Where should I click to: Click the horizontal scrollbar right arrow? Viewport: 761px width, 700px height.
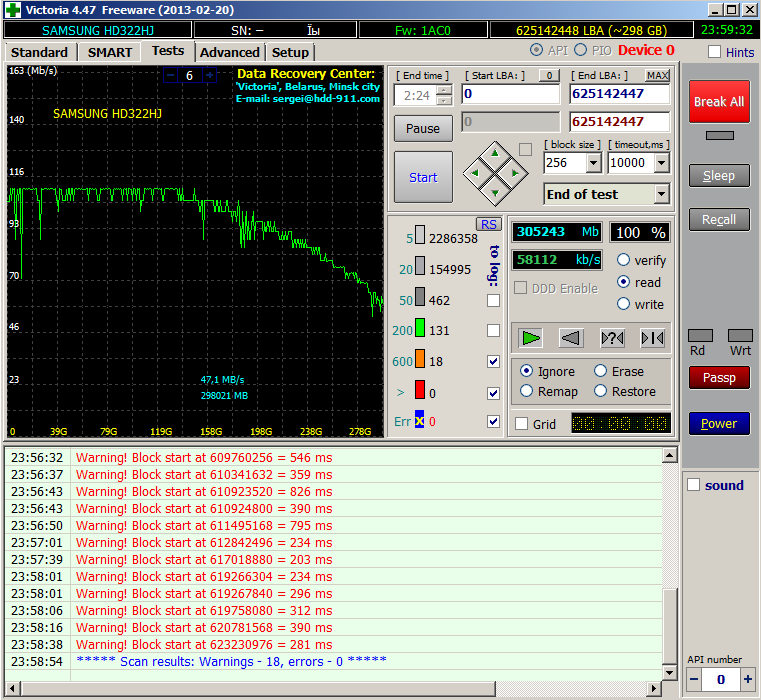(655, 688)
